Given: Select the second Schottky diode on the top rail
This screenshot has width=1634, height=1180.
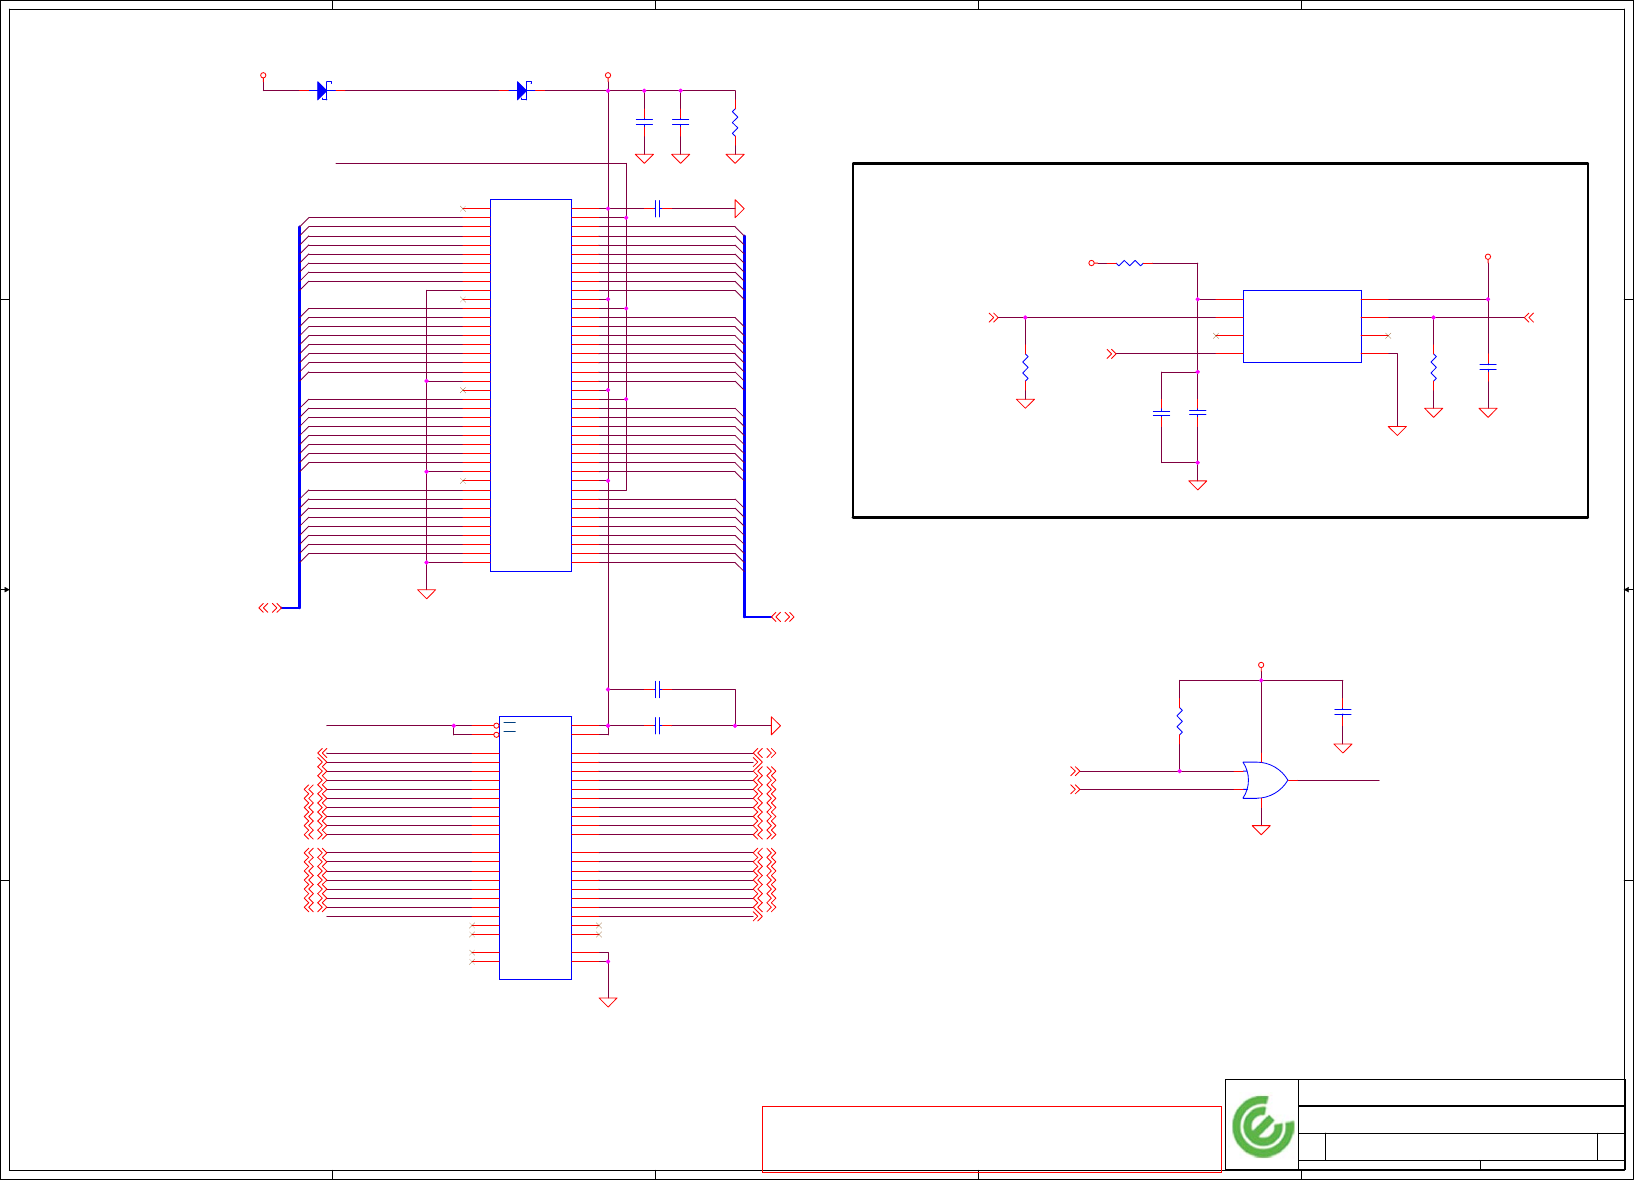Looking at the screenshot, I should [523, 91].
